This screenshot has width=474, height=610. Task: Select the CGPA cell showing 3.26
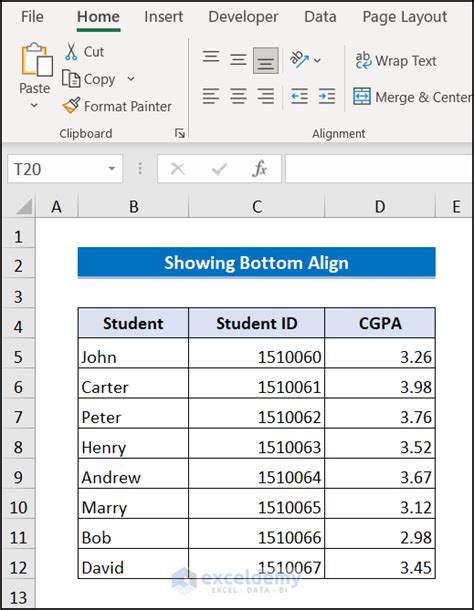pyautogui.click(x=380, y=353)
